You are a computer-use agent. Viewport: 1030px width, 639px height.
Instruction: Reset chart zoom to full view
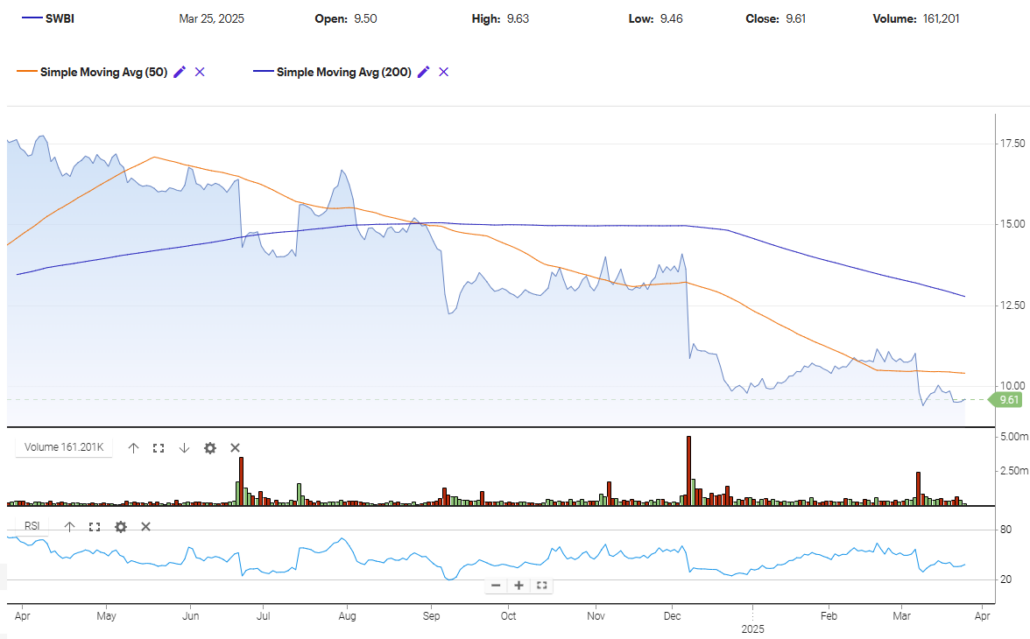[542, 585]
